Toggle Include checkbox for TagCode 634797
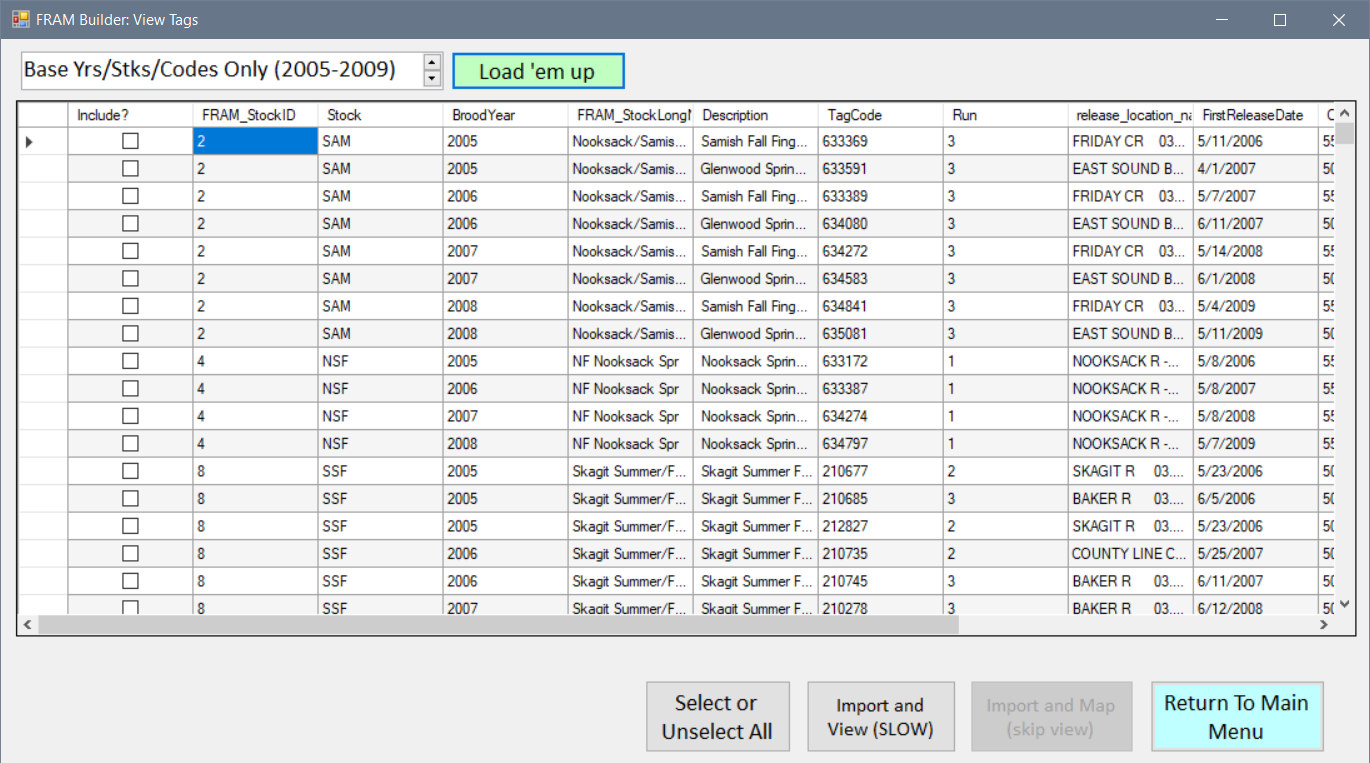 tap(130, 444)
